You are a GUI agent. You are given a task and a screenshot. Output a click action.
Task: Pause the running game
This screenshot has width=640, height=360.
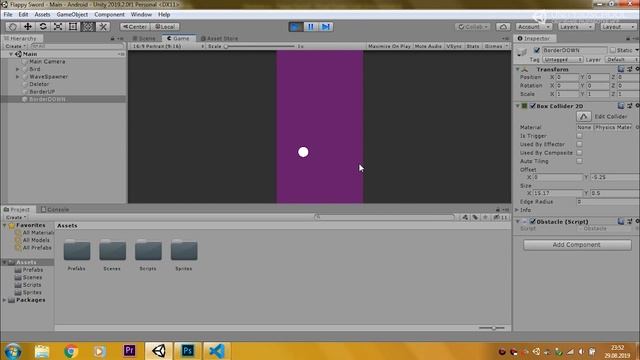(x=311, y=27)
